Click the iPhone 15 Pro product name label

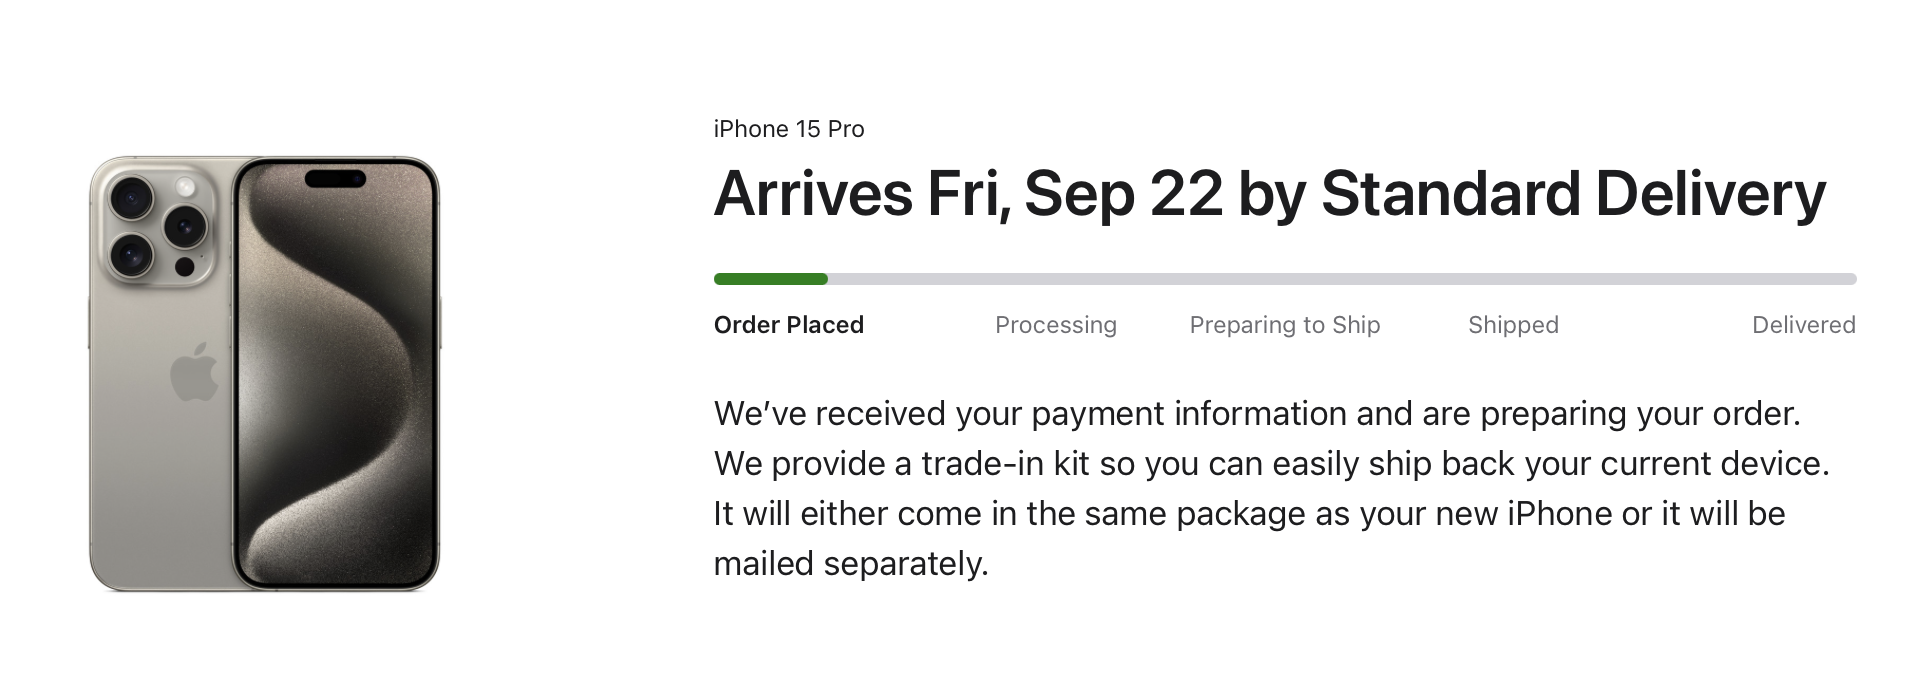[789, 129]
